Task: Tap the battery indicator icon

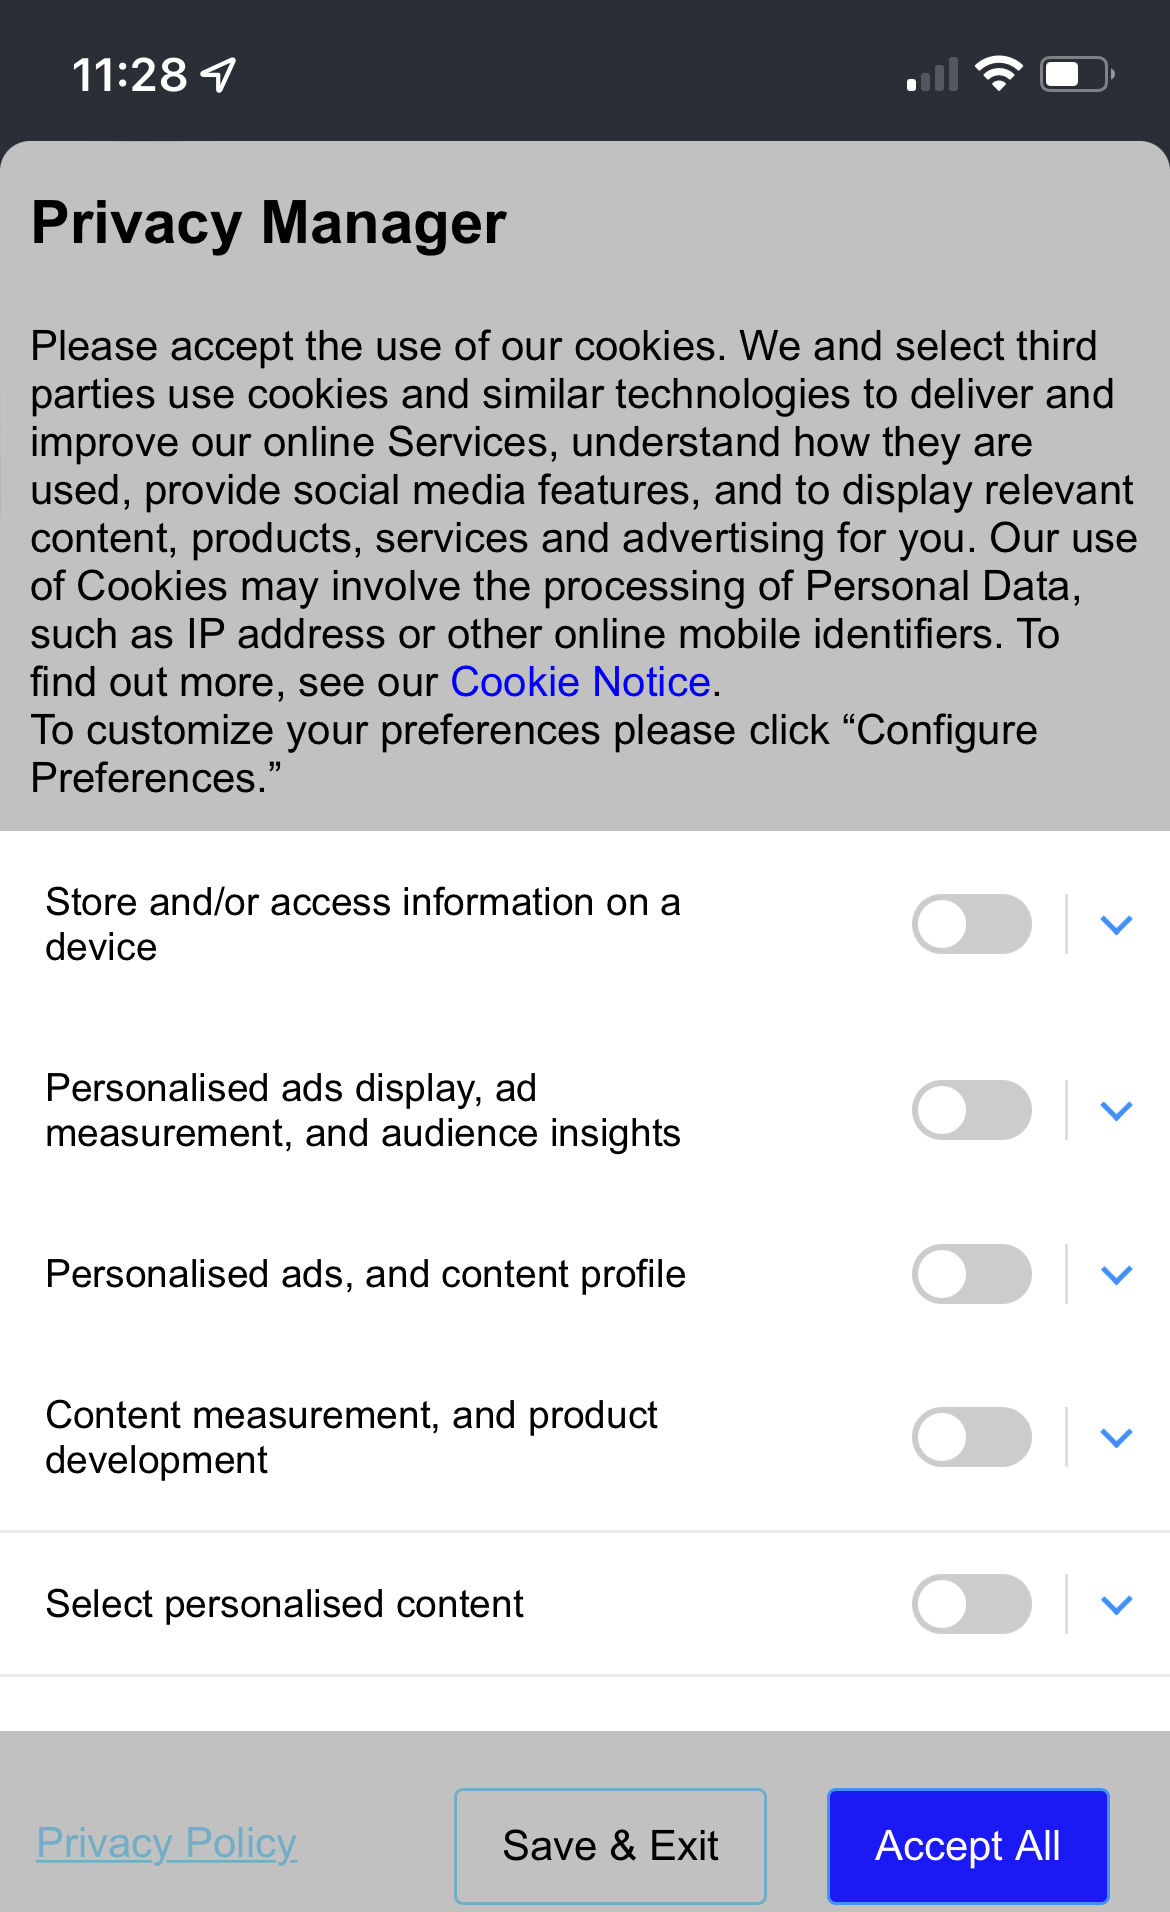Action: coord(1078,74)
